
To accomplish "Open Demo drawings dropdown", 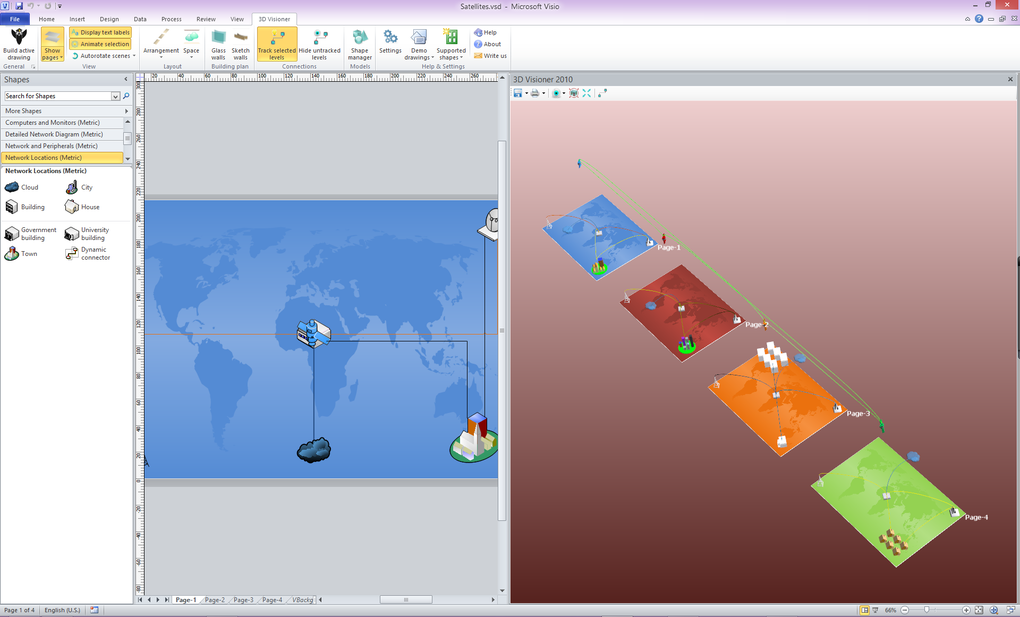I will tap(419, 44).
